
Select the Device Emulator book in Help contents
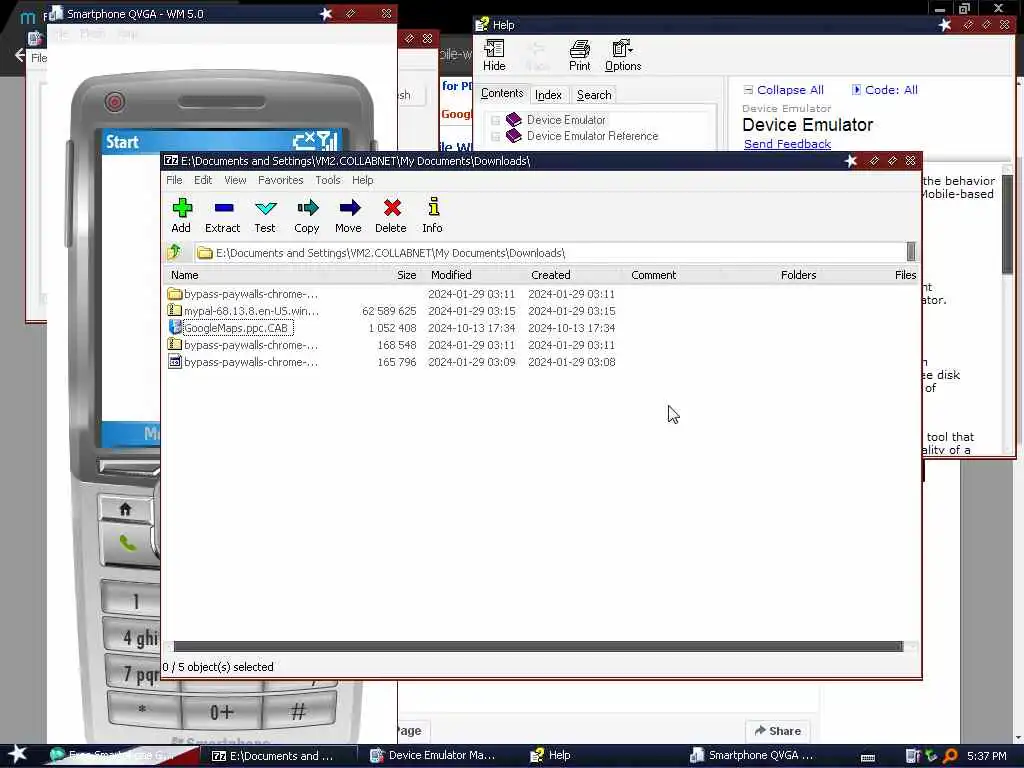pyautogui.click(x=566, y=120)
